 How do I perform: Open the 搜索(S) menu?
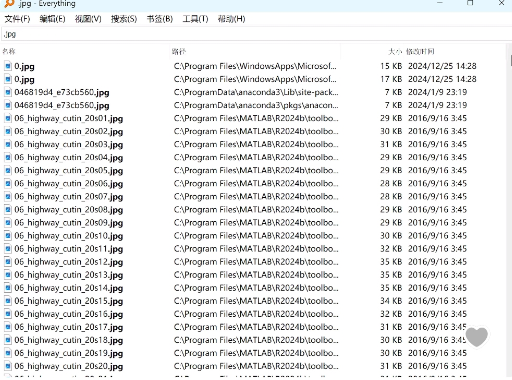pyautogui.click(x=124, y=19)
